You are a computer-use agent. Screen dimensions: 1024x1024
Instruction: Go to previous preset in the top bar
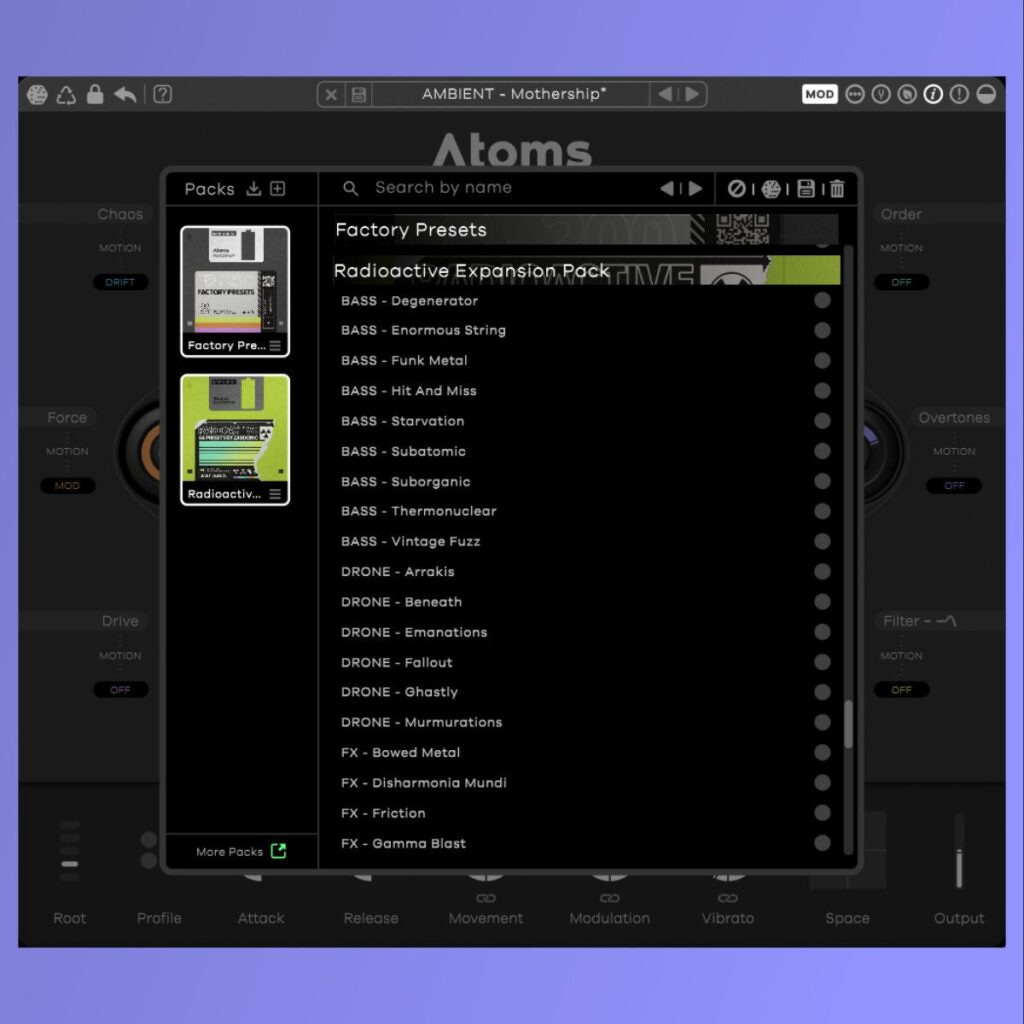665,94
